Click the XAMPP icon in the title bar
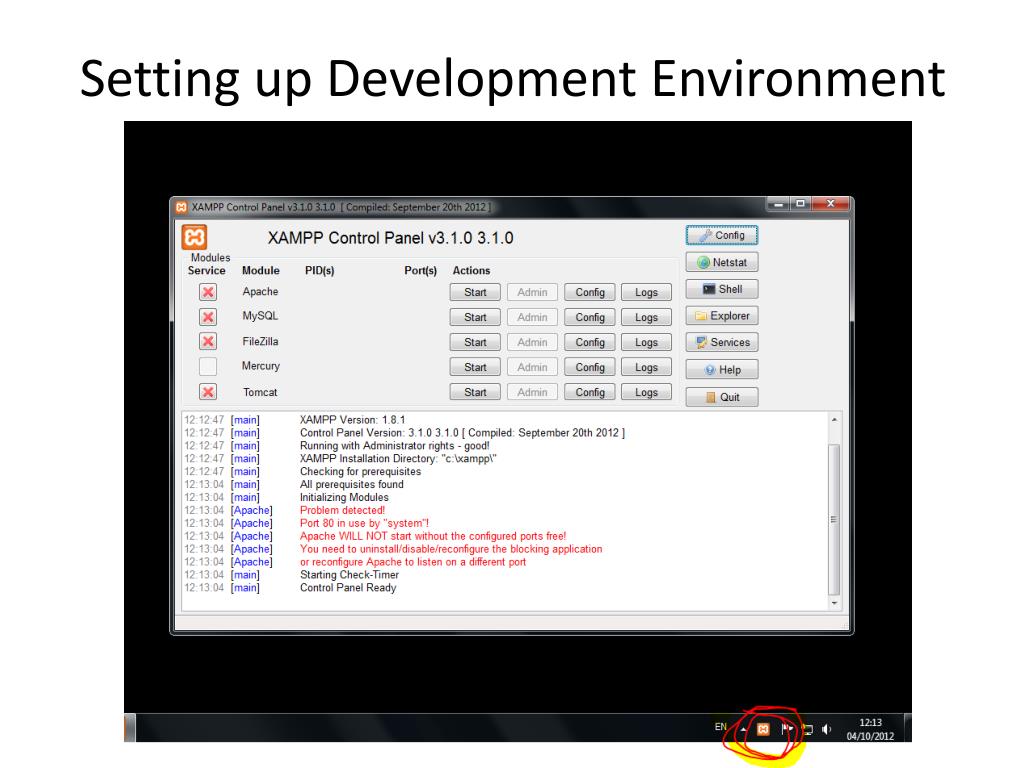The height and width of the screenshot is (768, 1024). pyautogui.click(x=181, y=207)
